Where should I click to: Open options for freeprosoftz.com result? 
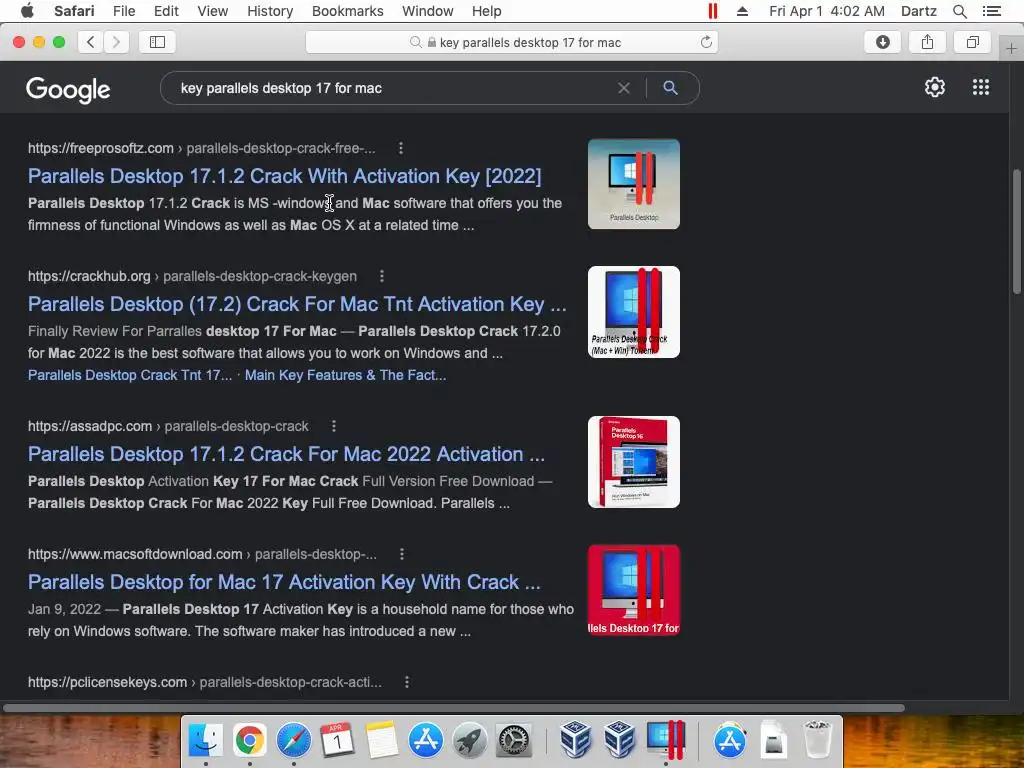[x=401, y=148]
